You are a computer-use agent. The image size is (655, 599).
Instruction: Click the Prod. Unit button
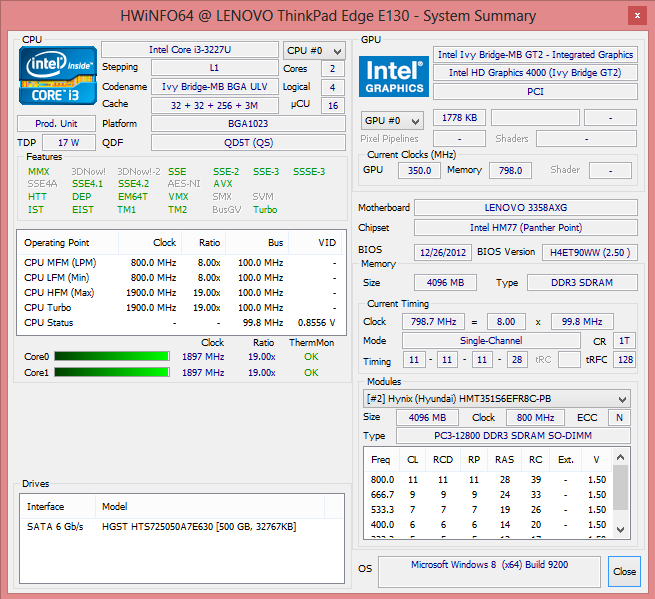tap(56, 124)
